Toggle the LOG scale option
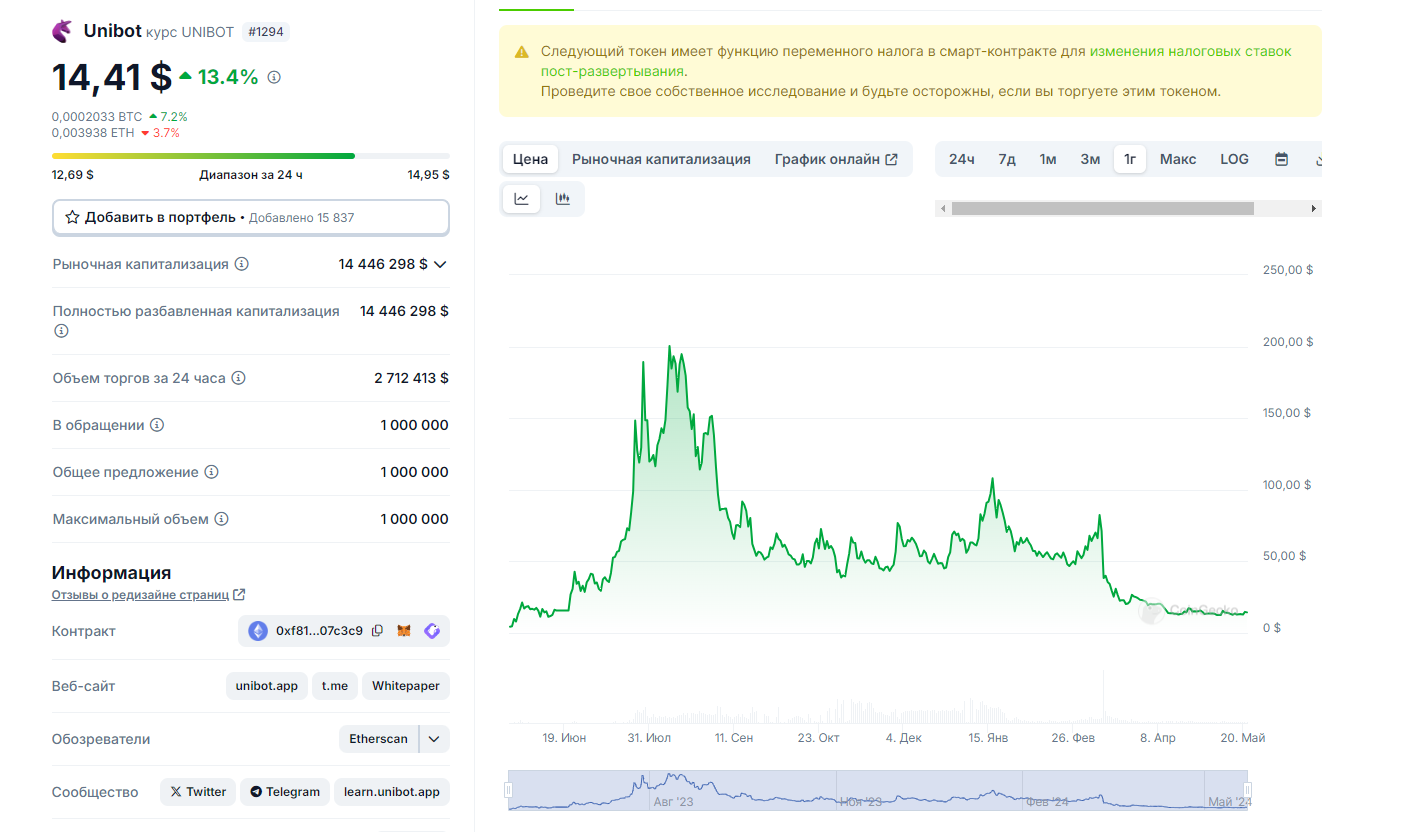The image size is (1425, 832). click(x=1234, y=159)
